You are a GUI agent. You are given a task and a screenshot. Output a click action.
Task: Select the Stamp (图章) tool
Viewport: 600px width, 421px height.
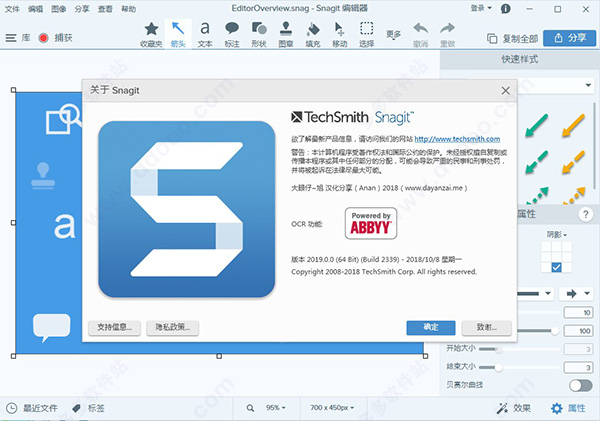286,34
